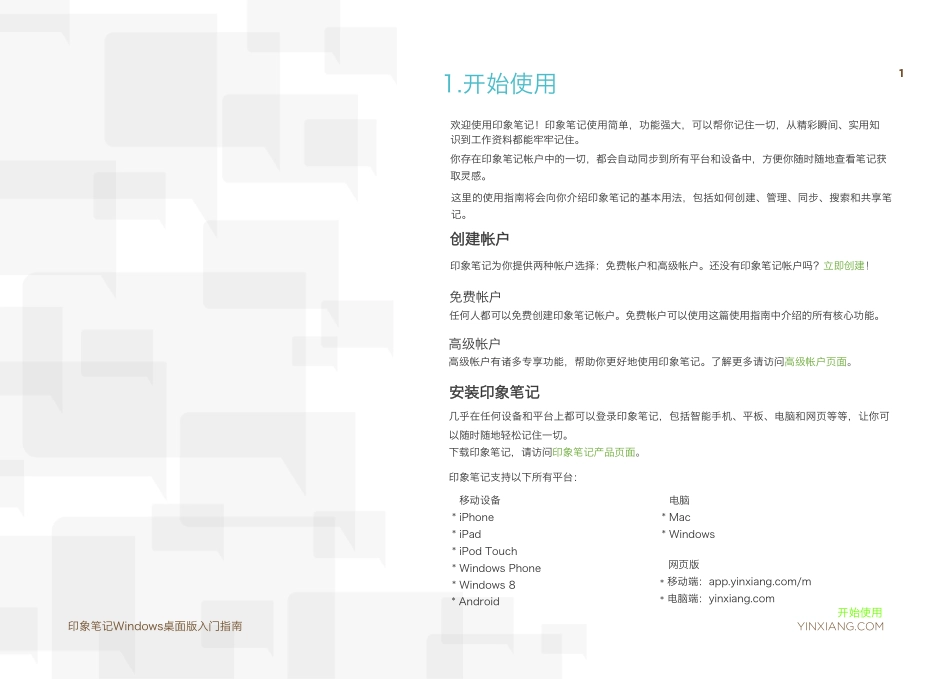Click the 电脑 list header
The width and height of the screenshot is (950, 679).
click(x=679, y=500)
